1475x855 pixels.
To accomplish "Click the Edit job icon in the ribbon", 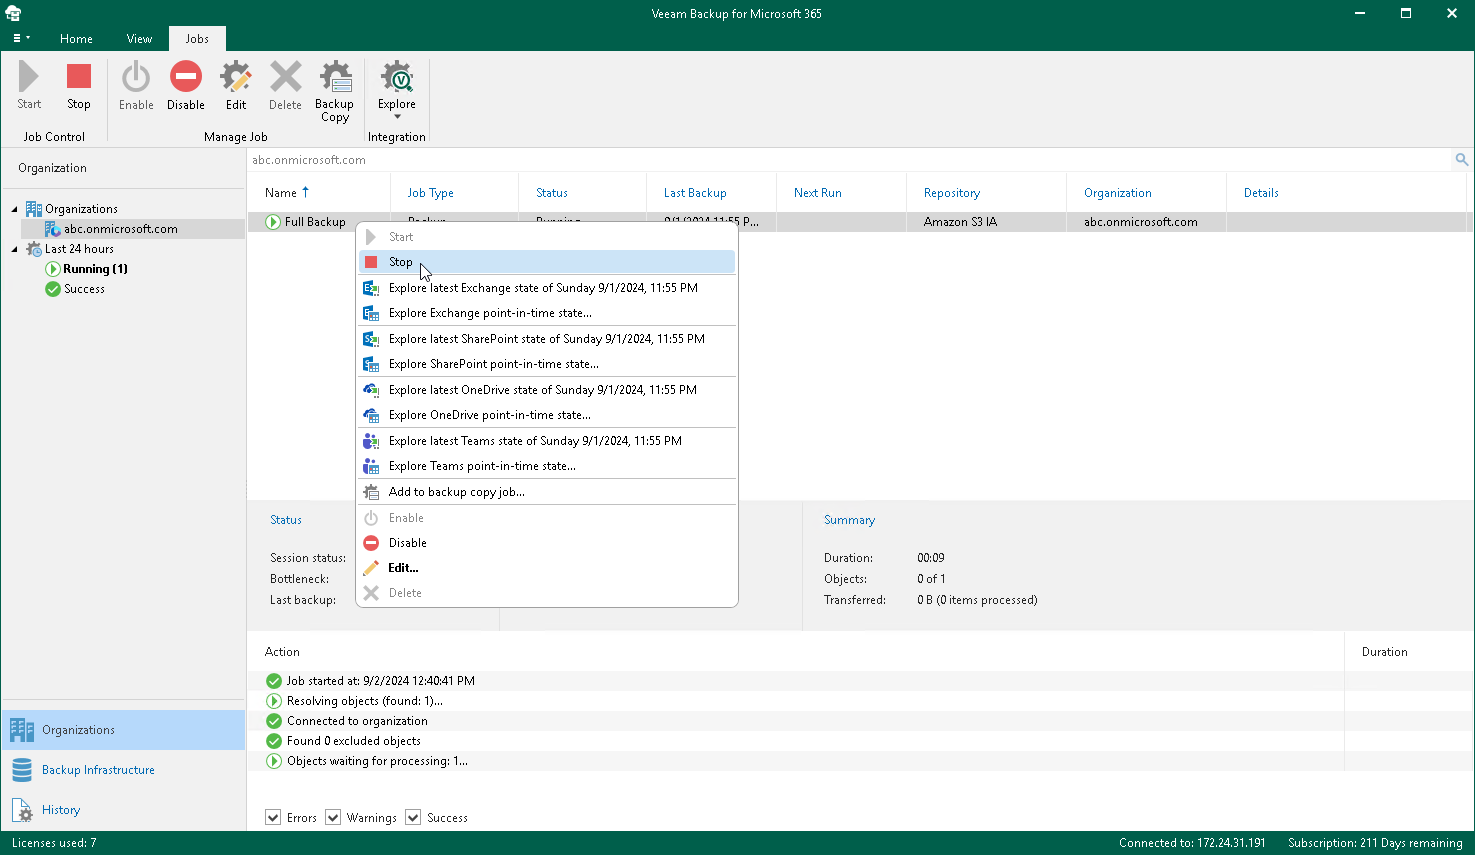I will [x=236, y=77].
